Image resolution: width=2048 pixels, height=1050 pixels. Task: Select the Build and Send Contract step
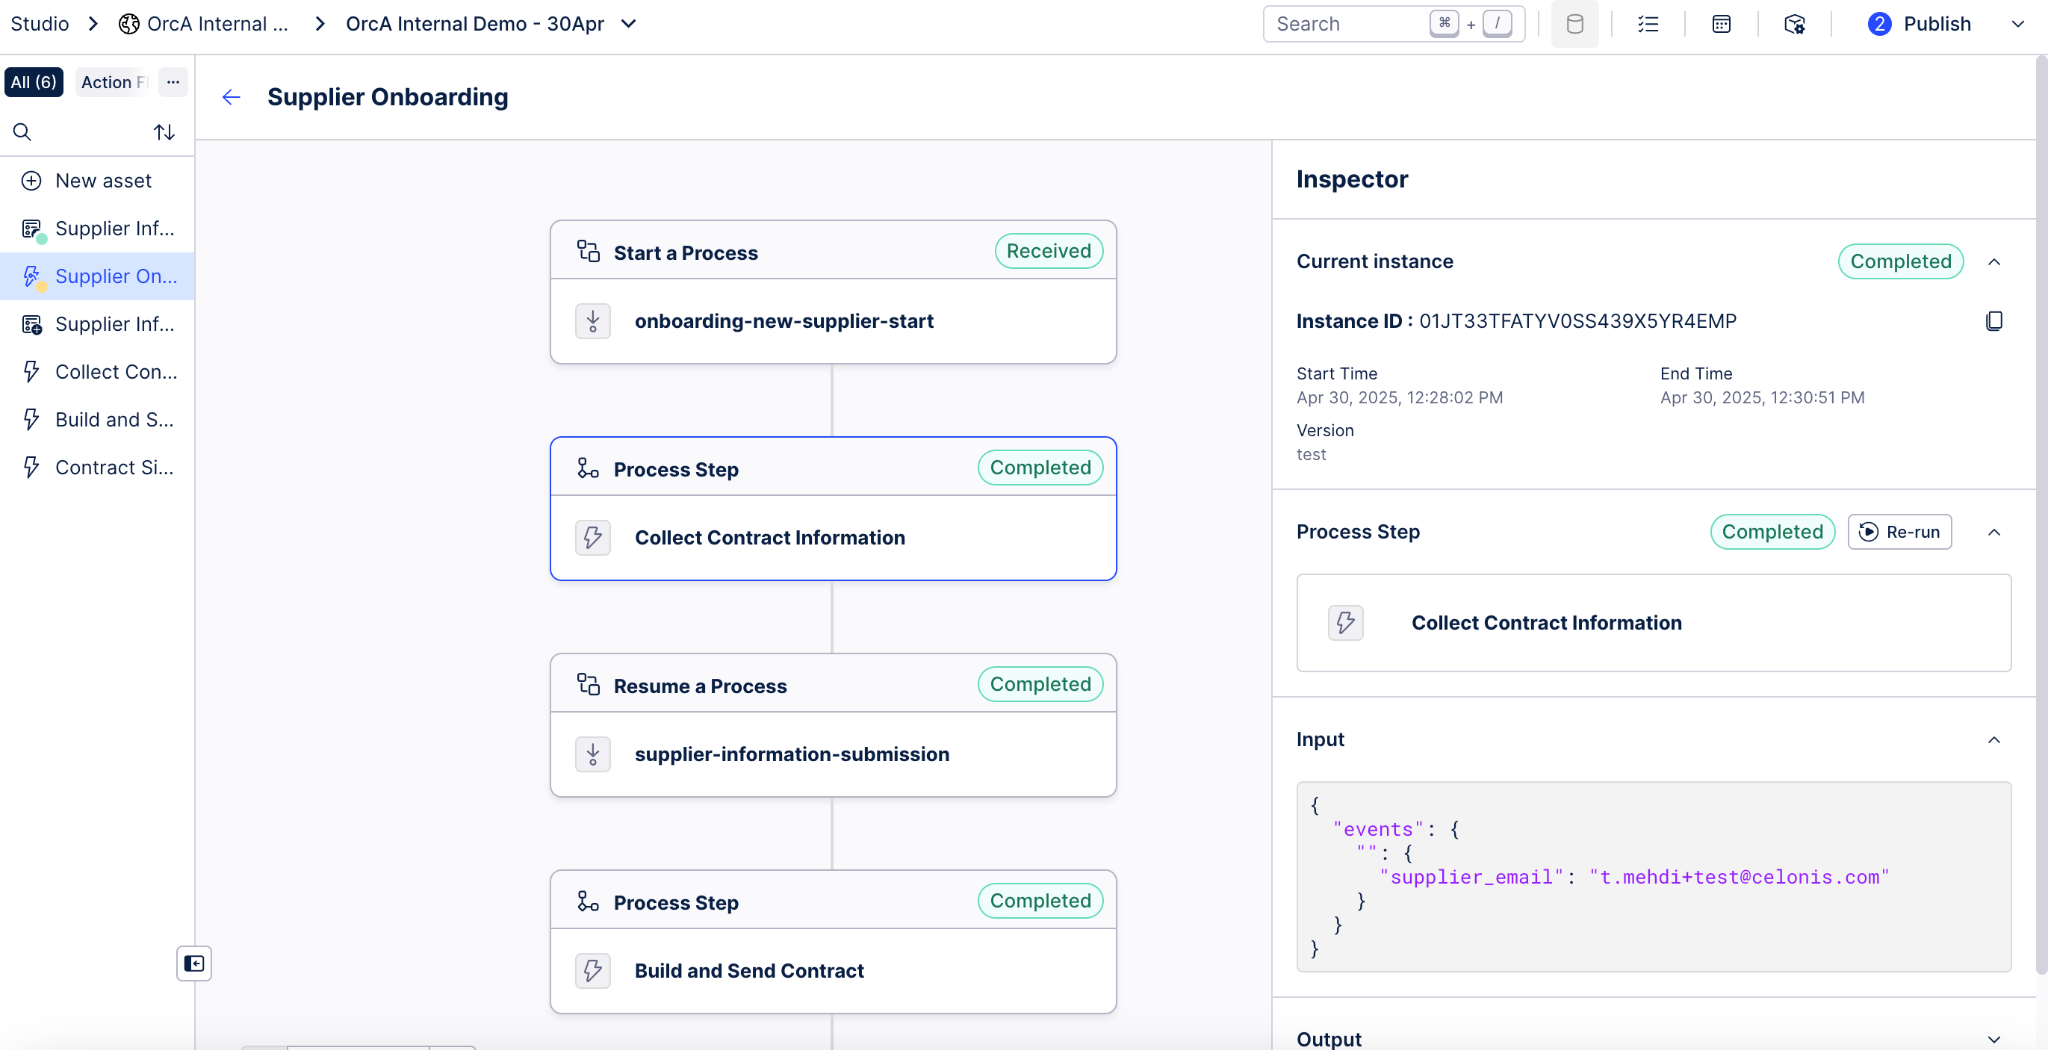(833, 942)
